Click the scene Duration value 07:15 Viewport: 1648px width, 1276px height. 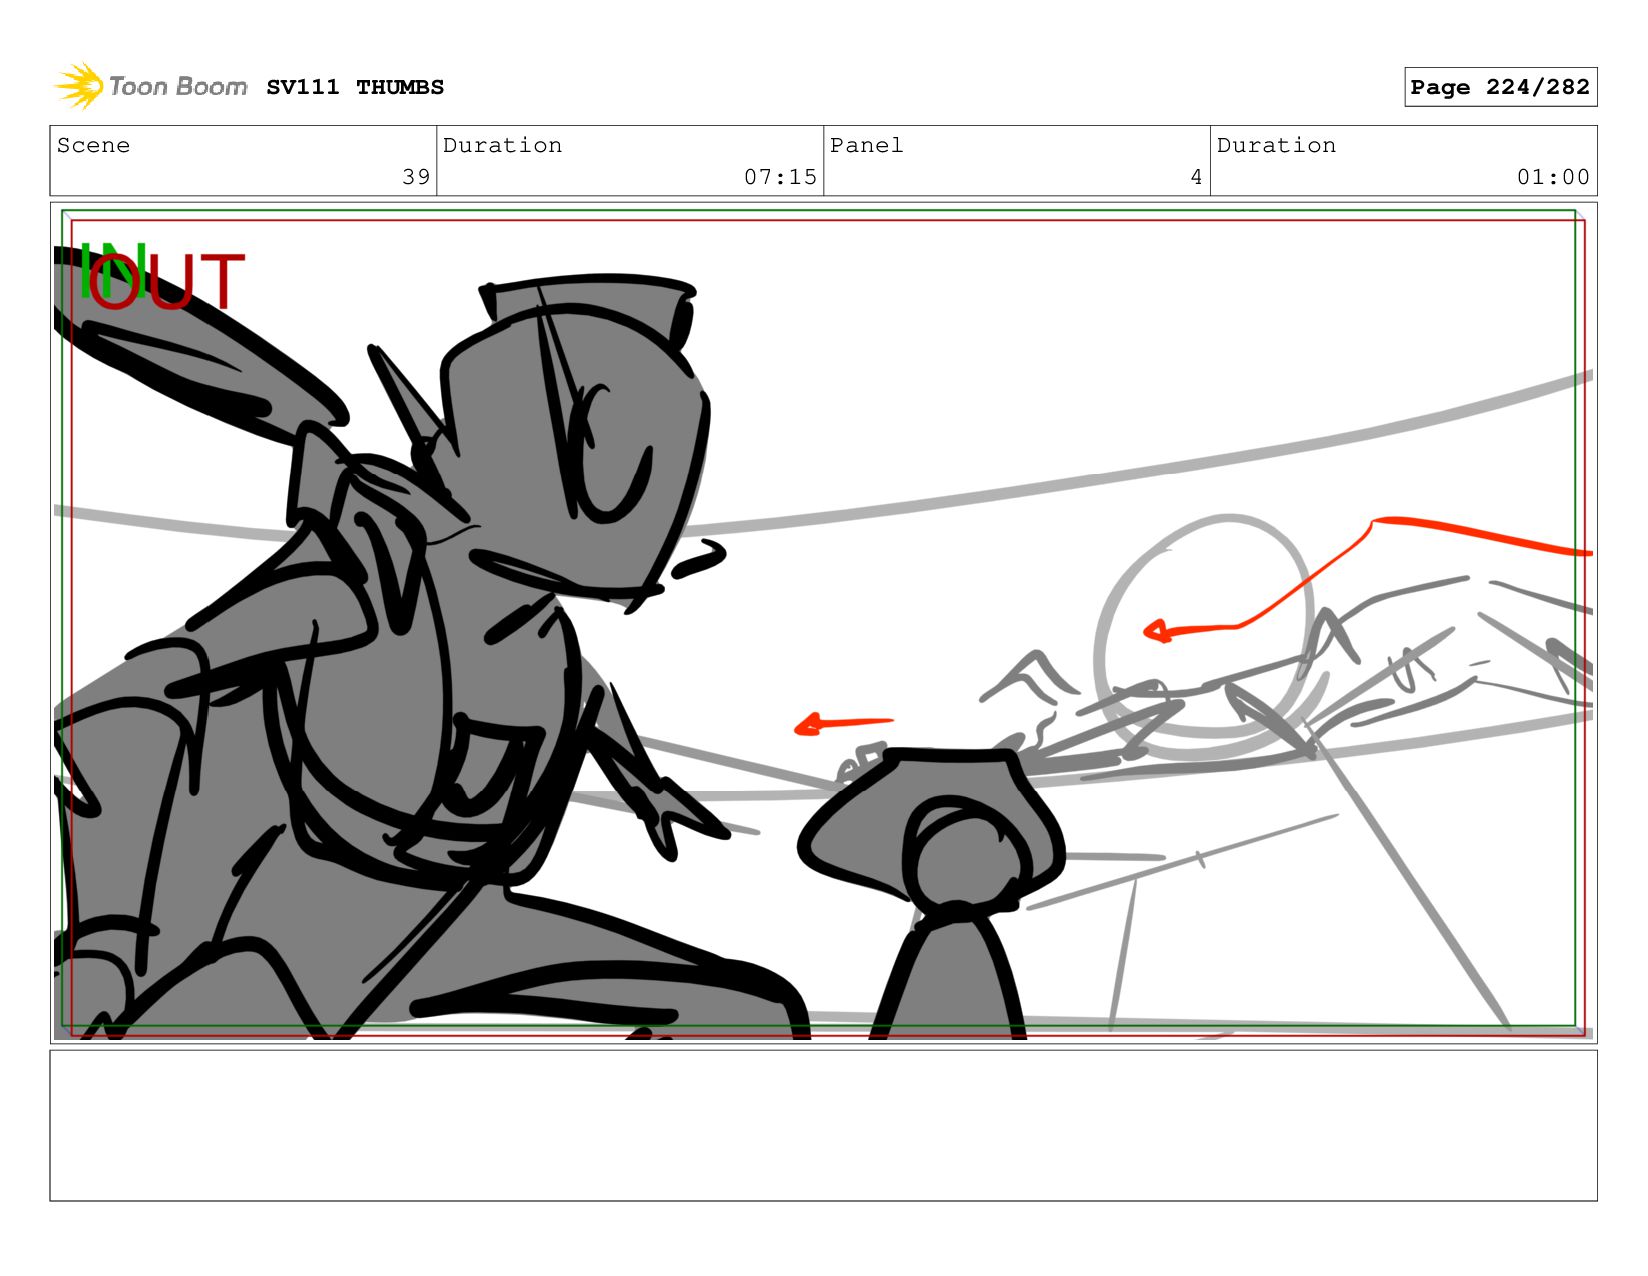tap(780, 177)
